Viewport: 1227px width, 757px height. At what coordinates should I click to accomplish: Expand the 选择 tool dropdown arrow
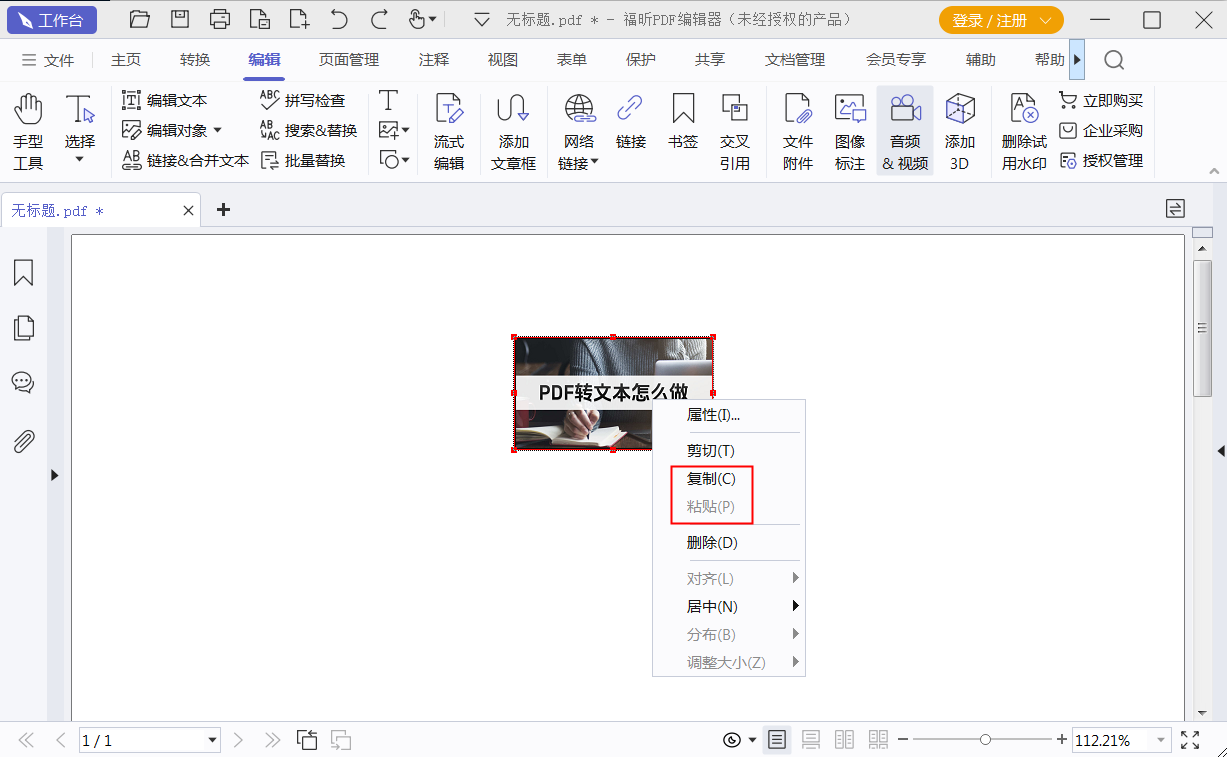(80, 158)
